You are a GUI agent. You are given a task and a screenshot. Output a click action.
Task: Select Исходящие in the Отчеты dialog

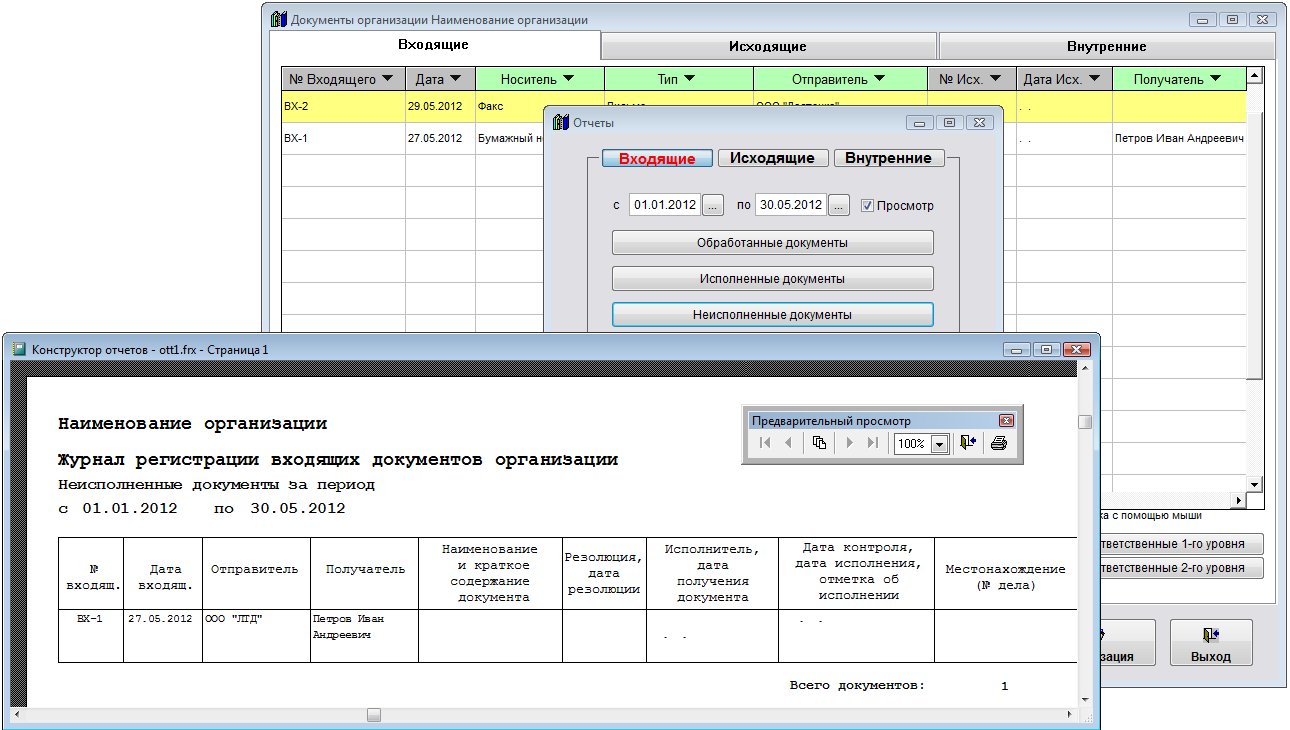tap(772, 158)
